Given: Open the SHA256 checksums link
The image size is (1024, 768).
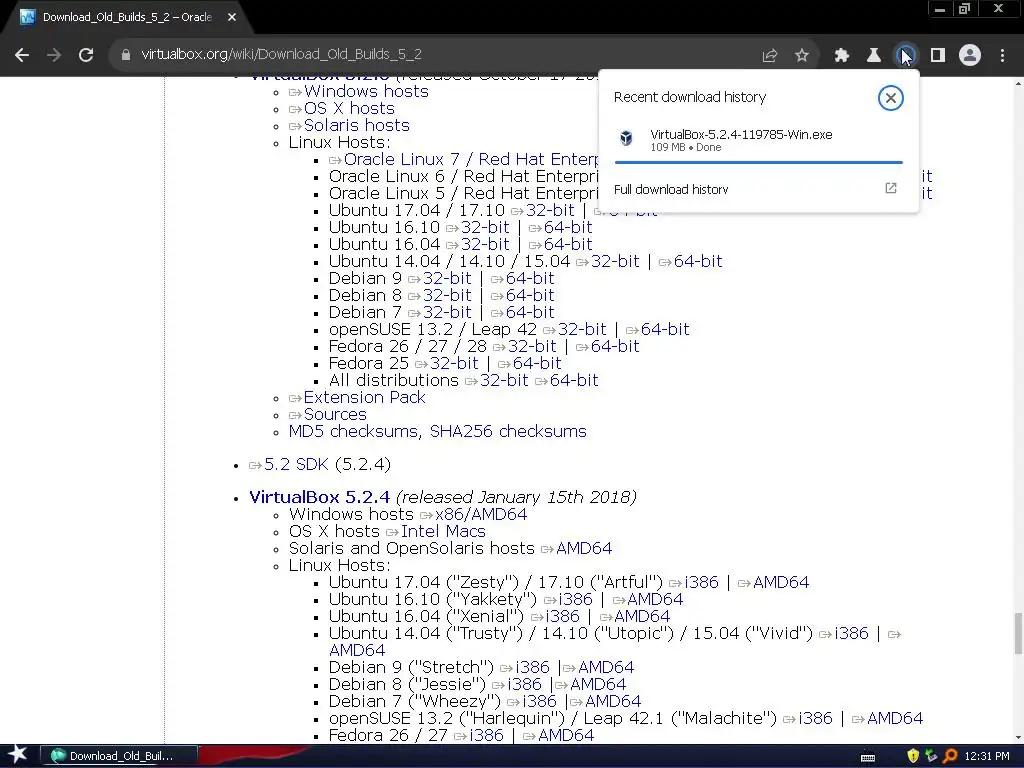Looking at the screenshot, I should pyautogui.click(x=508, y=432).
